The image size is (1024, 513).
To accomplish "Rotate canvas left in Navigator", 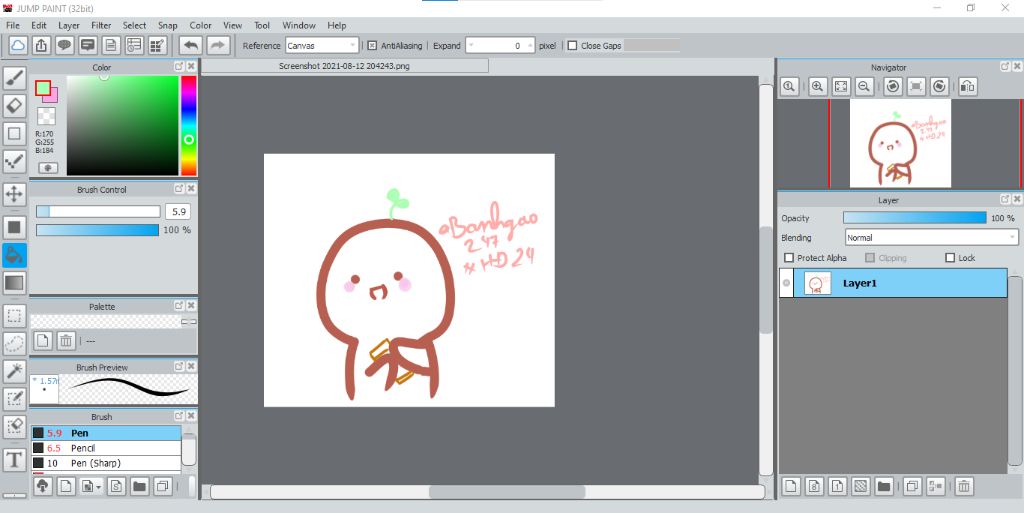I will [x=893, y=86].
